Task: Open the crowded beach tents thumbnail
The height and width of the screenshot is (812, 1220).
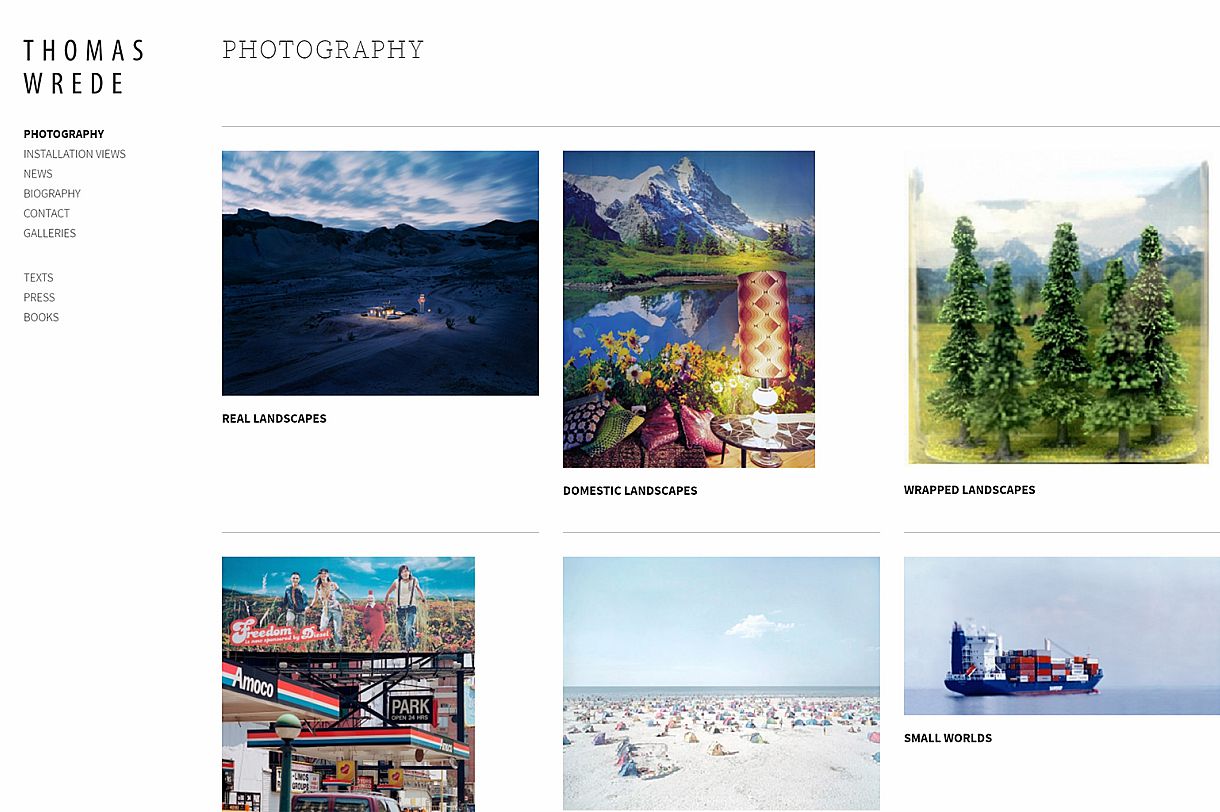Action: pyautogui.click(x=721, y=683)
